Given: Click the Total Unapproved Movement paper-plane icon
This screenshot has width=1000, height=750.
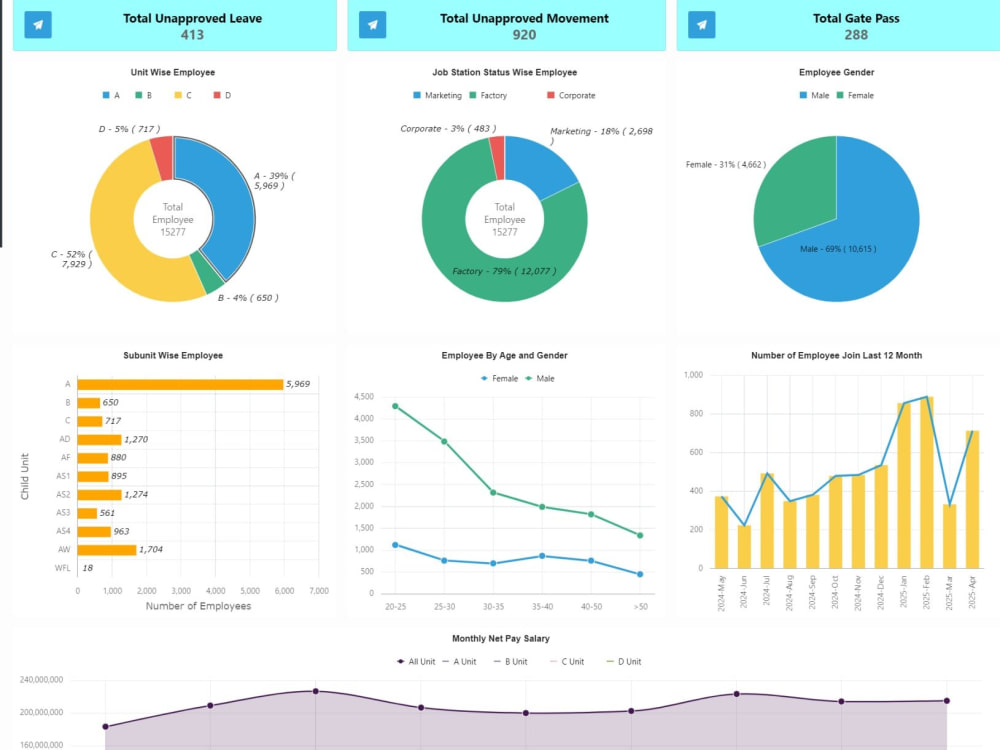Looking at the screenshot, I should coord(372,25).
